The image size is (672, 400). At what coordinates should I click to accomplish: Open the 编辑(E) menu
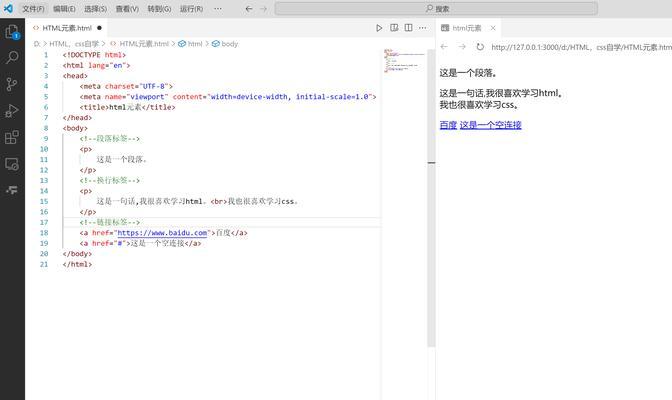[64, 9]
